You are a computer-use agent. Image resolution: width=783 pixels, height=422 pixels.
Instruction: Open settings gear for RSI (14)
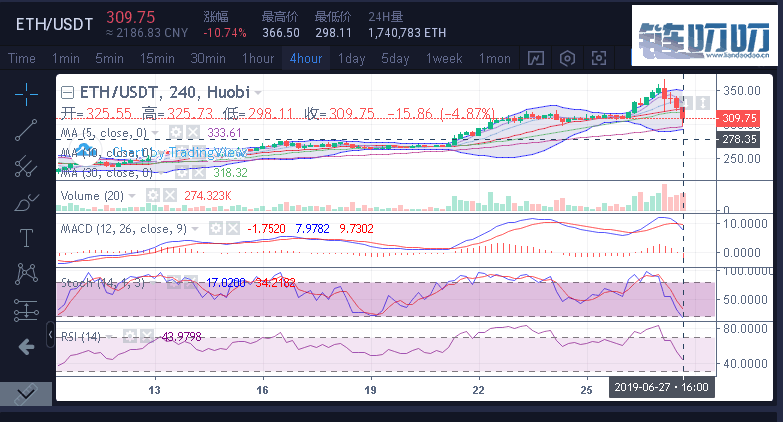130,337
